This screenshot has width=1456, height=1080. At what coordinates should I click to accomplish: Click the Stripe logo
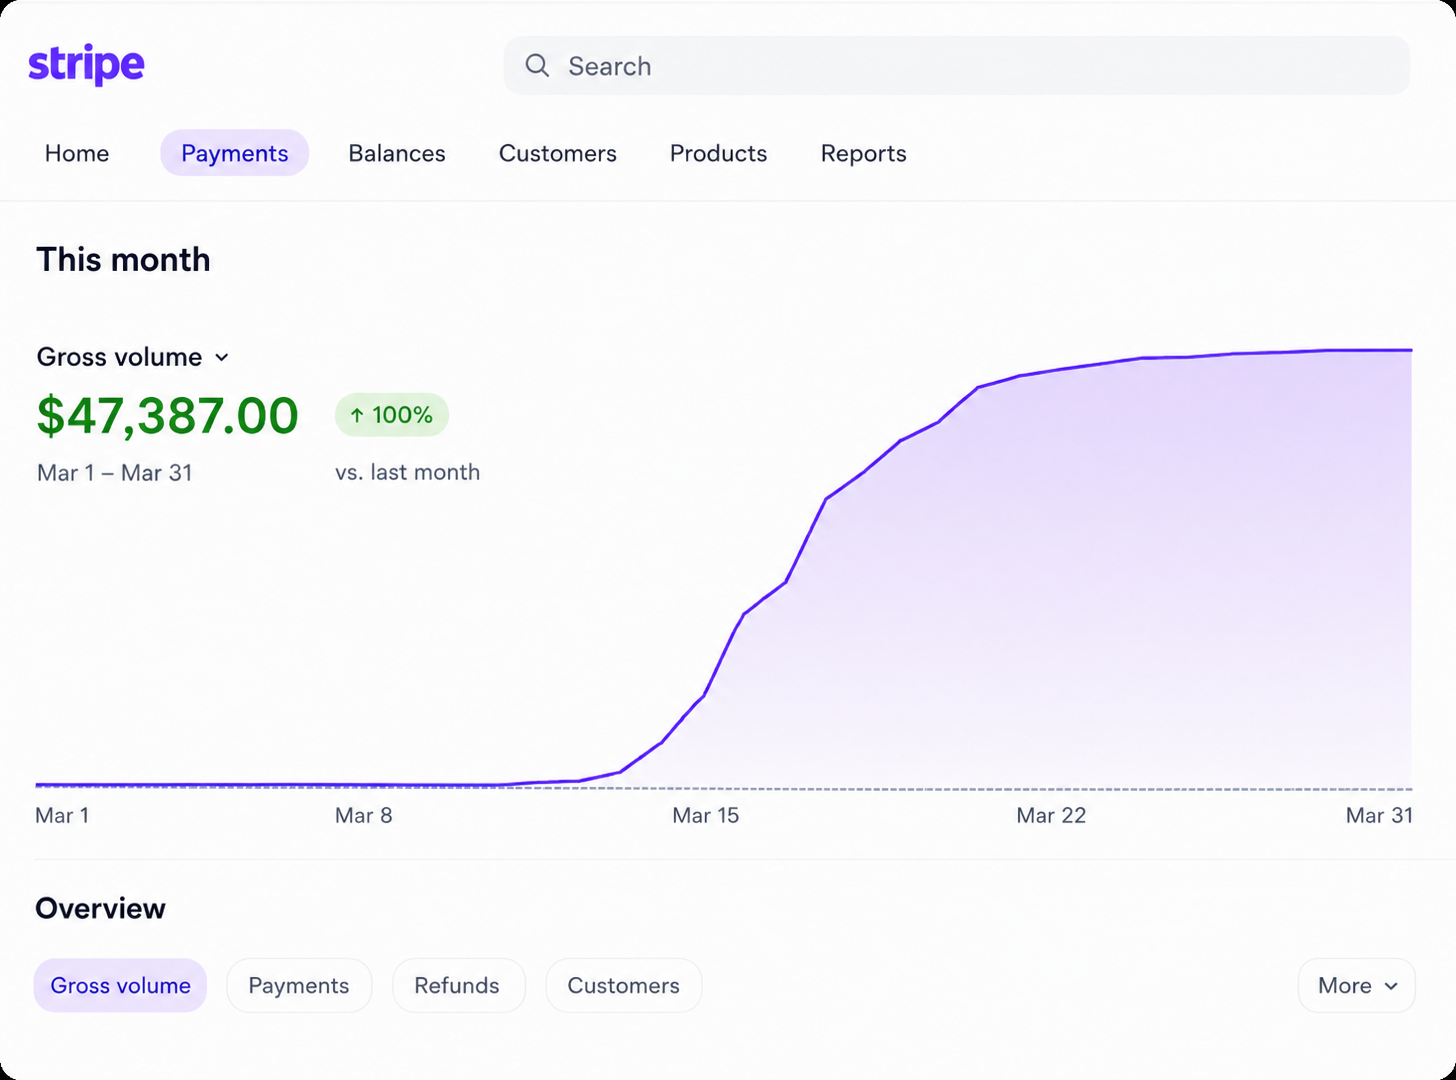click(86, 65)
